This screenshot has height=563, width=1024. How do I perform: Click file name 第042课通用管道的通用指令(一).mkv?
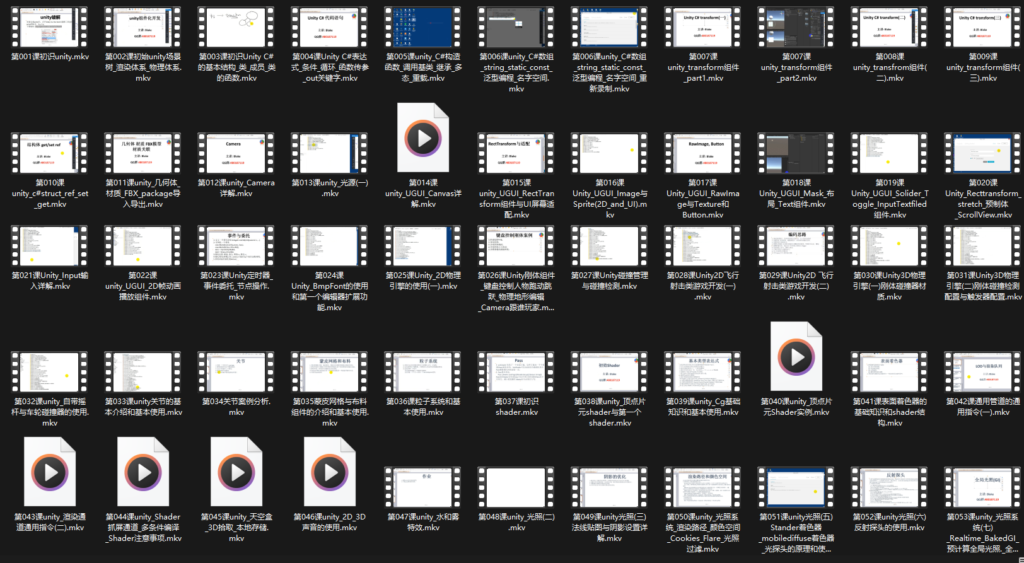tap(983, 407)
